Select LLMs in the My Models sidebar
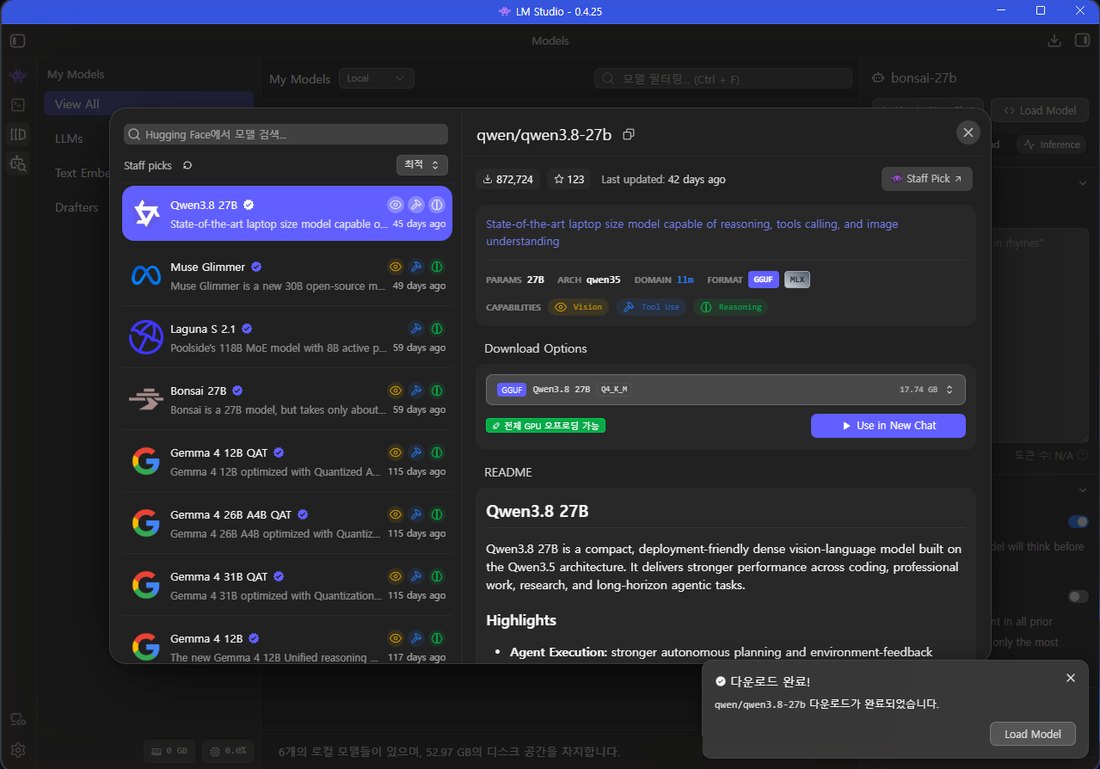 tap(69, 138)
